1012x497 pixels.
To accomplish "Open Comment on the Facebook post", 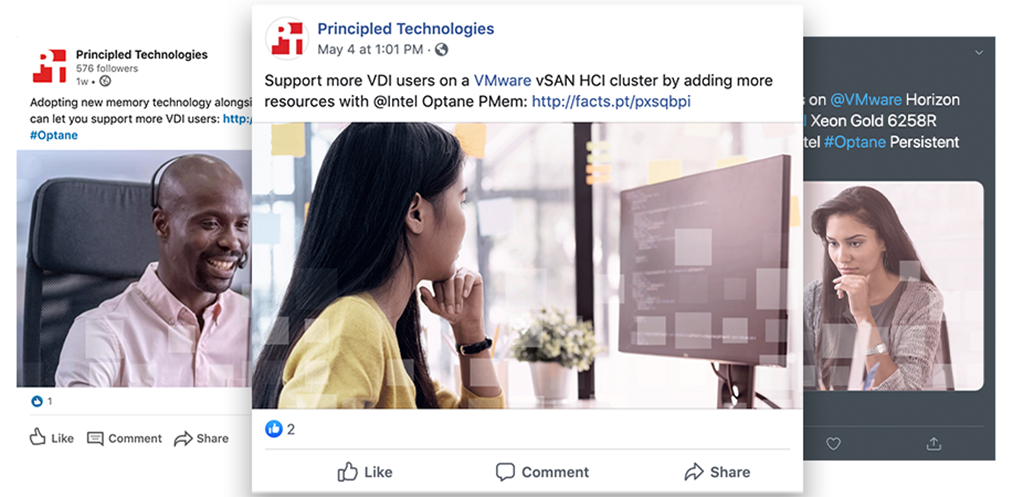I will (542, 472).
